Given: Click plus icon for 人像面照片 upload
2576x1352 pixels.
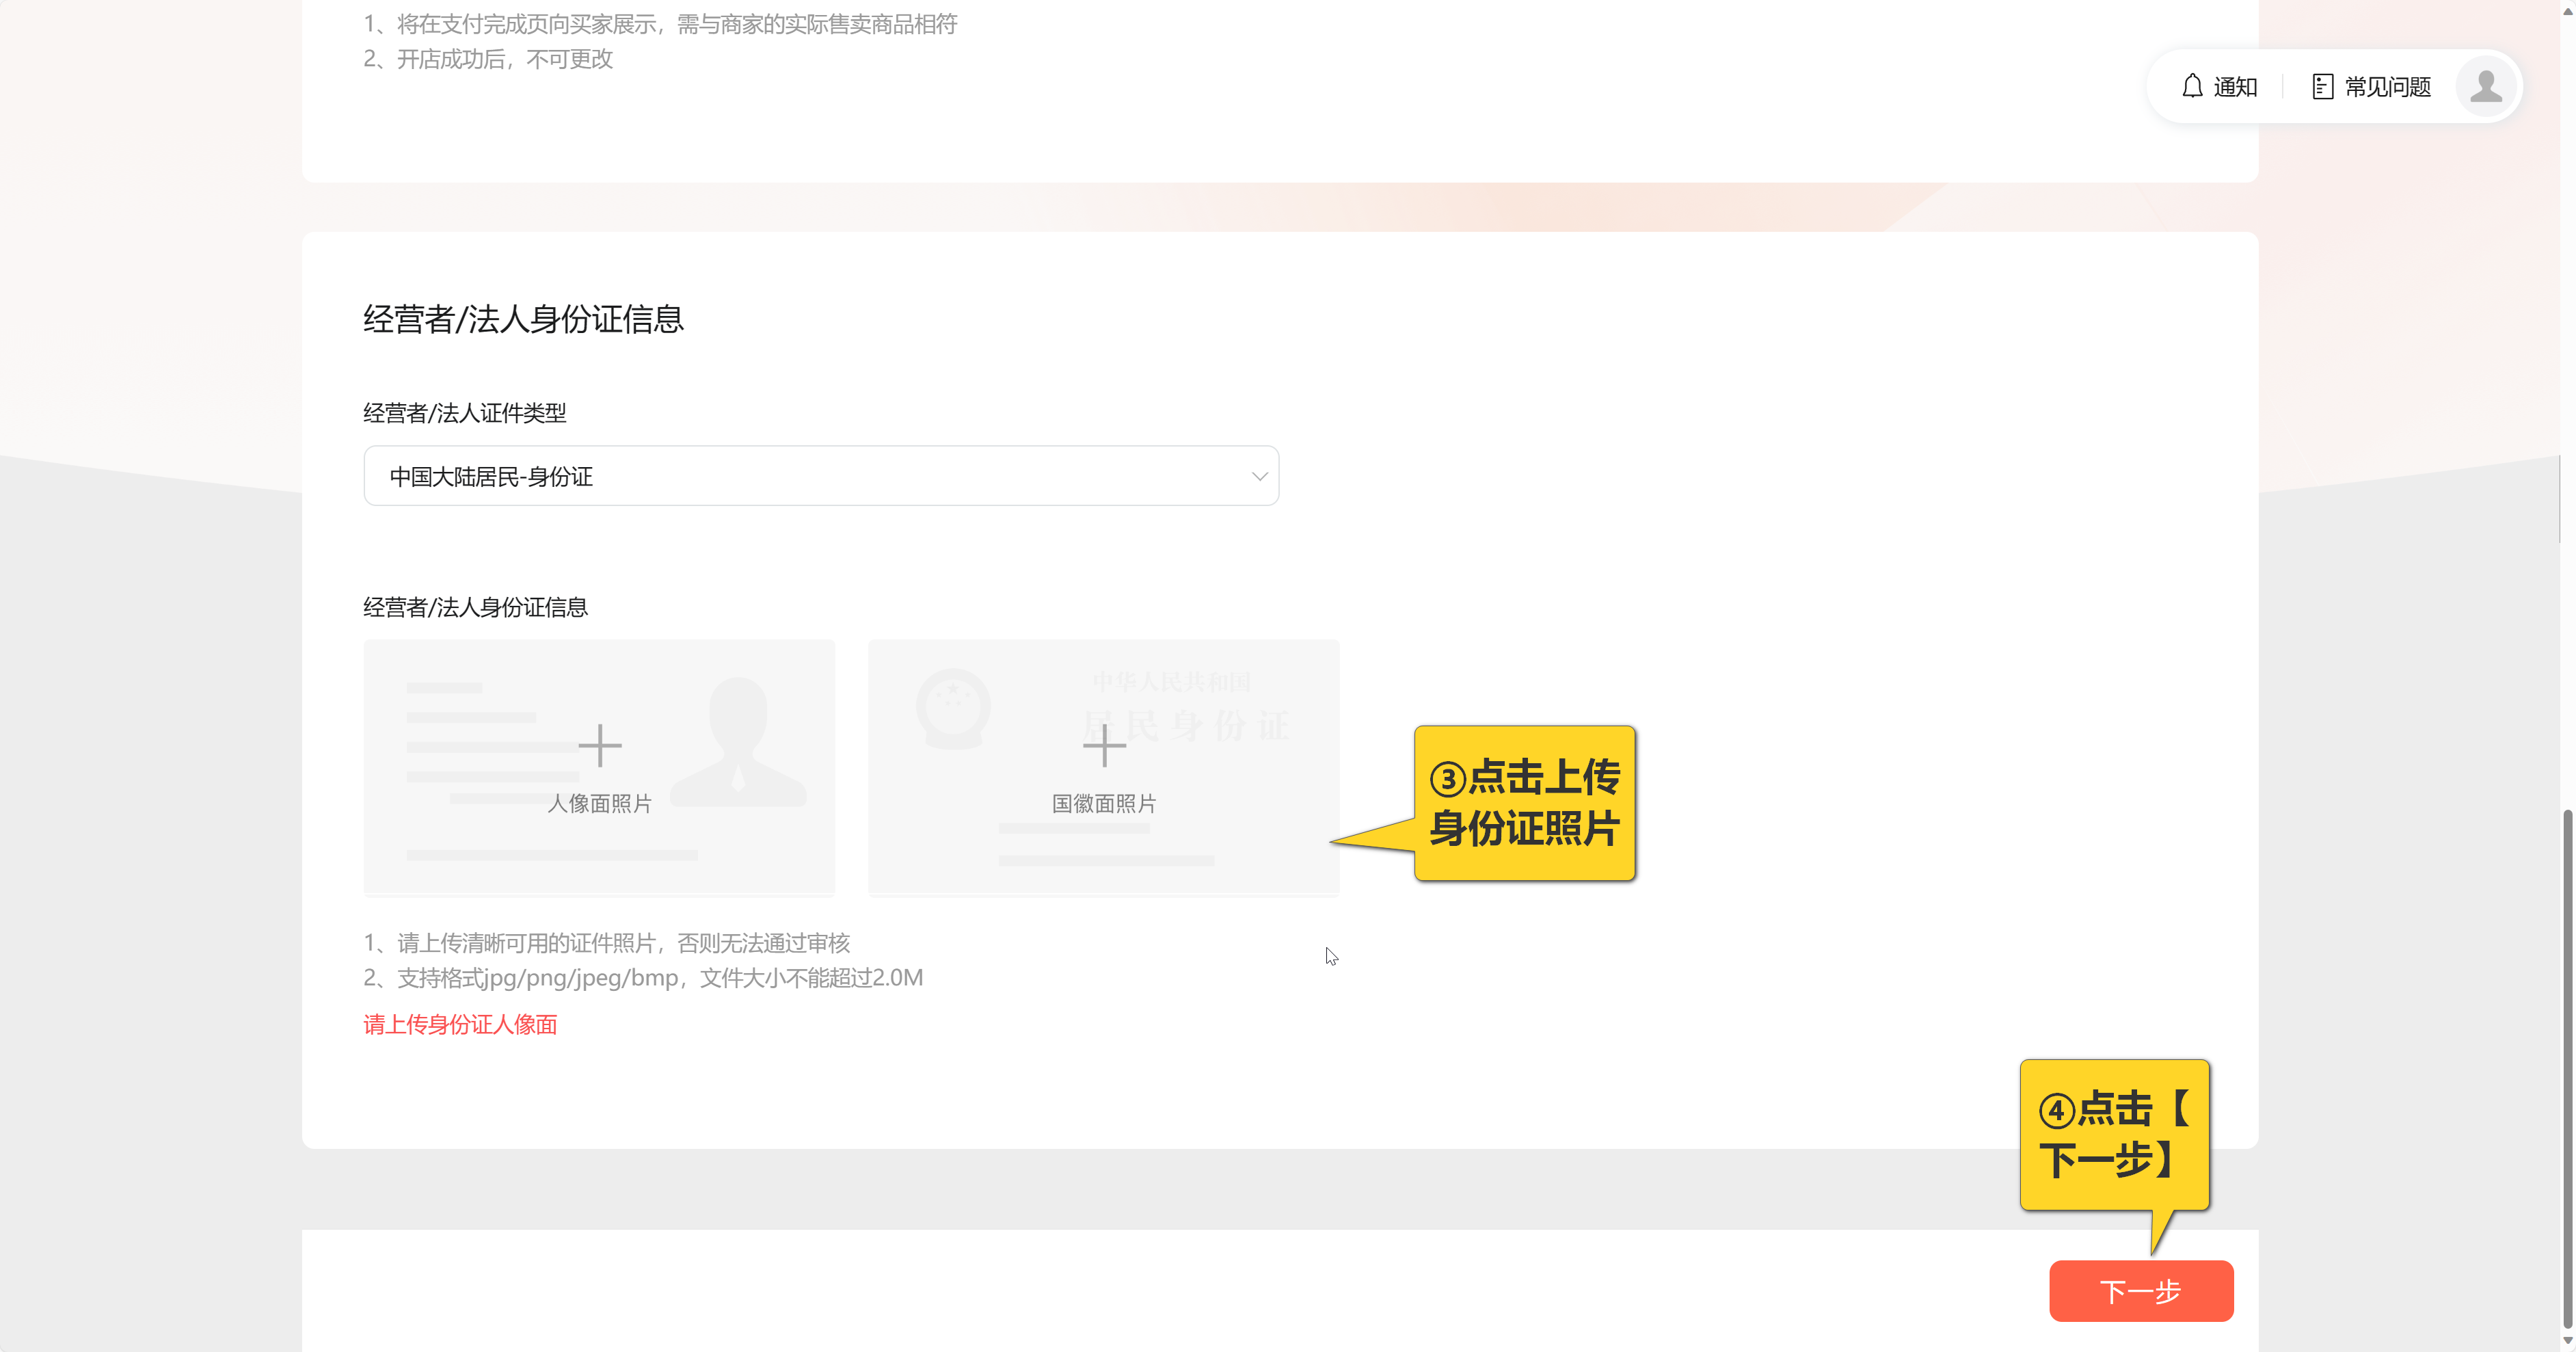Looking at the screenshot, I should coord(600,746).
